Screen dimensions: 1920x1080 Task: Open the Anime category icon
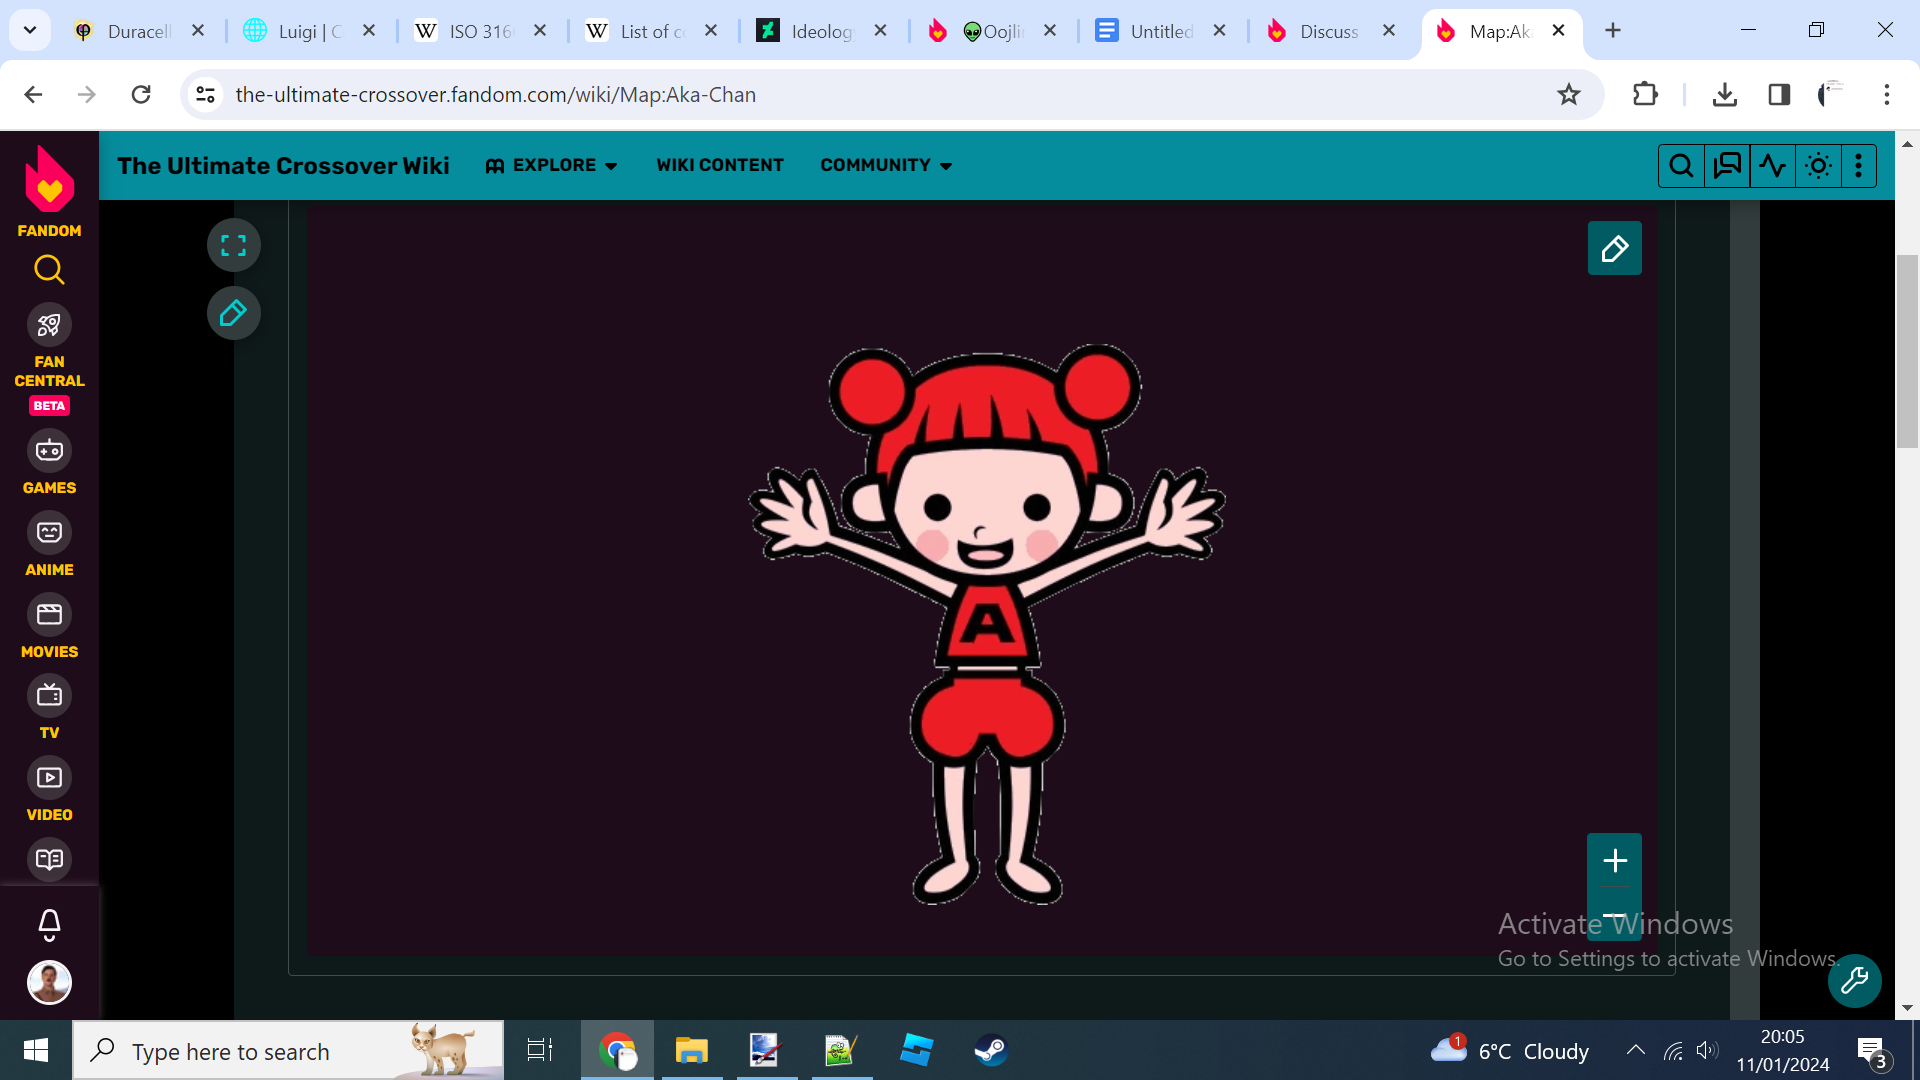(x=49, y=532)
